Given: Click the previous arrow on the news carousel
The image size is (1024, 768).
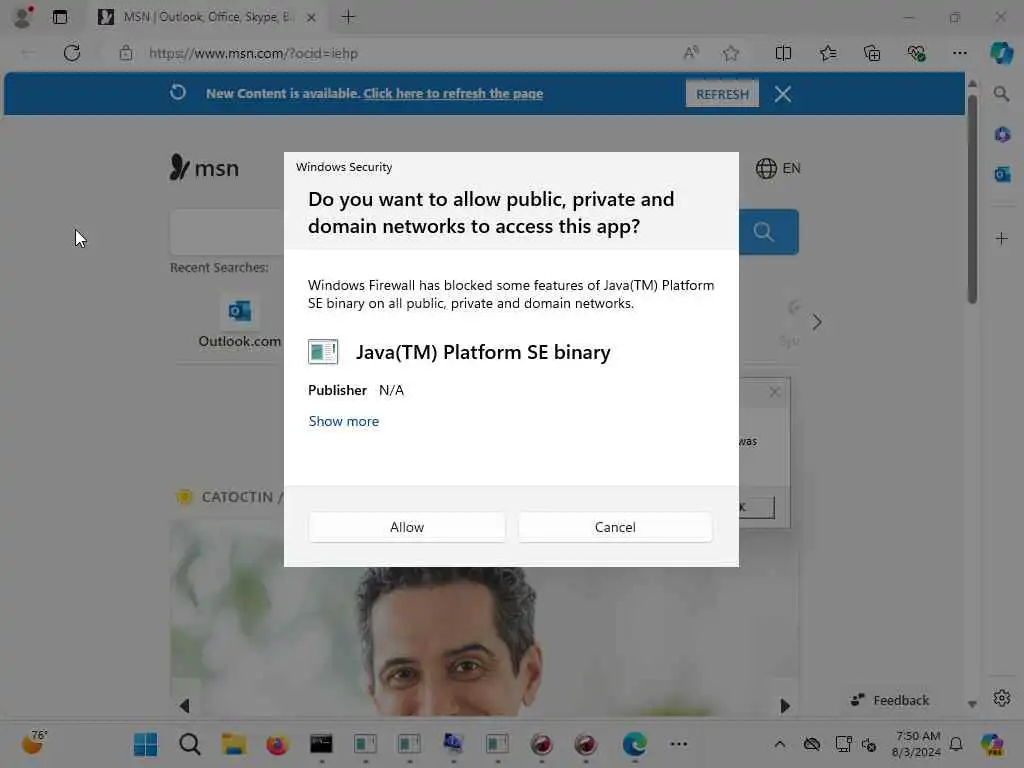Looking at the screenshot, I should (x=184, y=705).
